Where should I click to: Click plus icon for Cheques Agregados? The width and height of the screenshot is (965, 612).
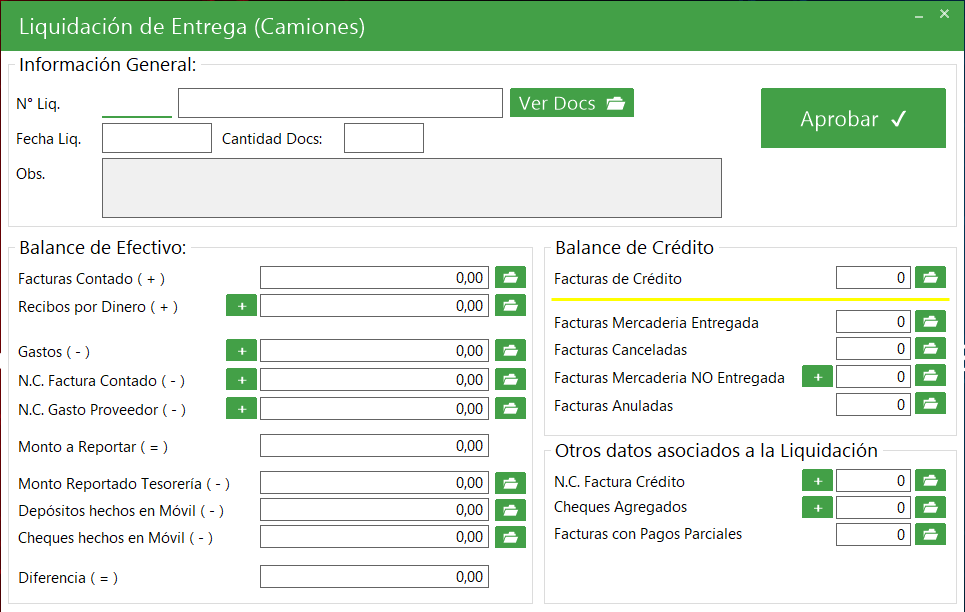coord(817,508)
